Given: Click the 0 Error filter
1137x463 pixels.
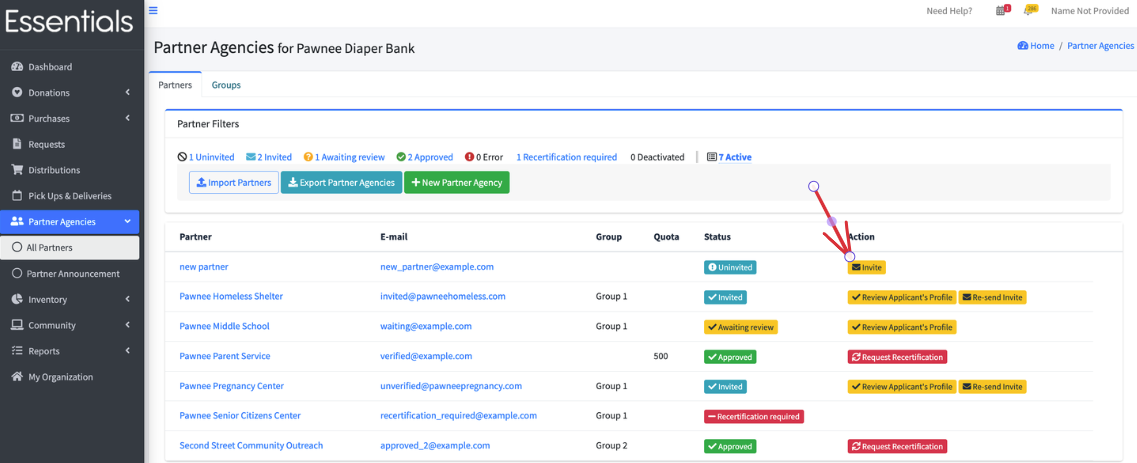Looking at the screenshot, I should (x=484, y=157).
